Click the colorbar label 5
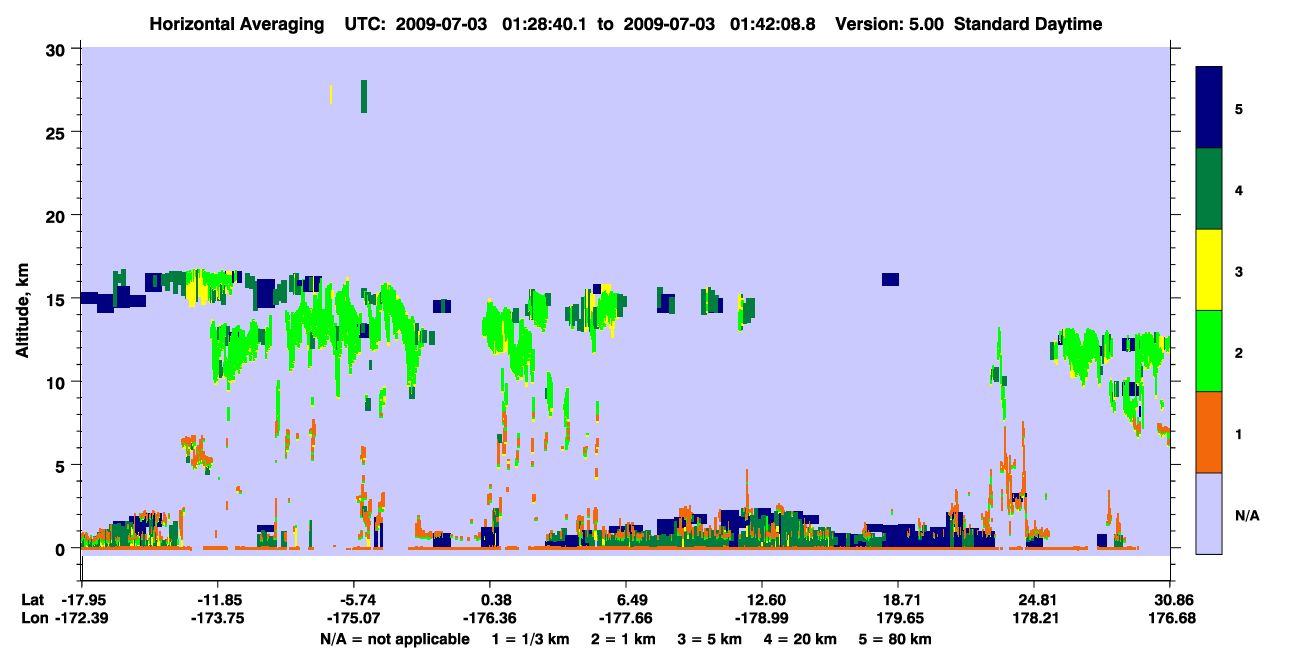Screen dimensions: 1300x667 [x=1239, y=108]
